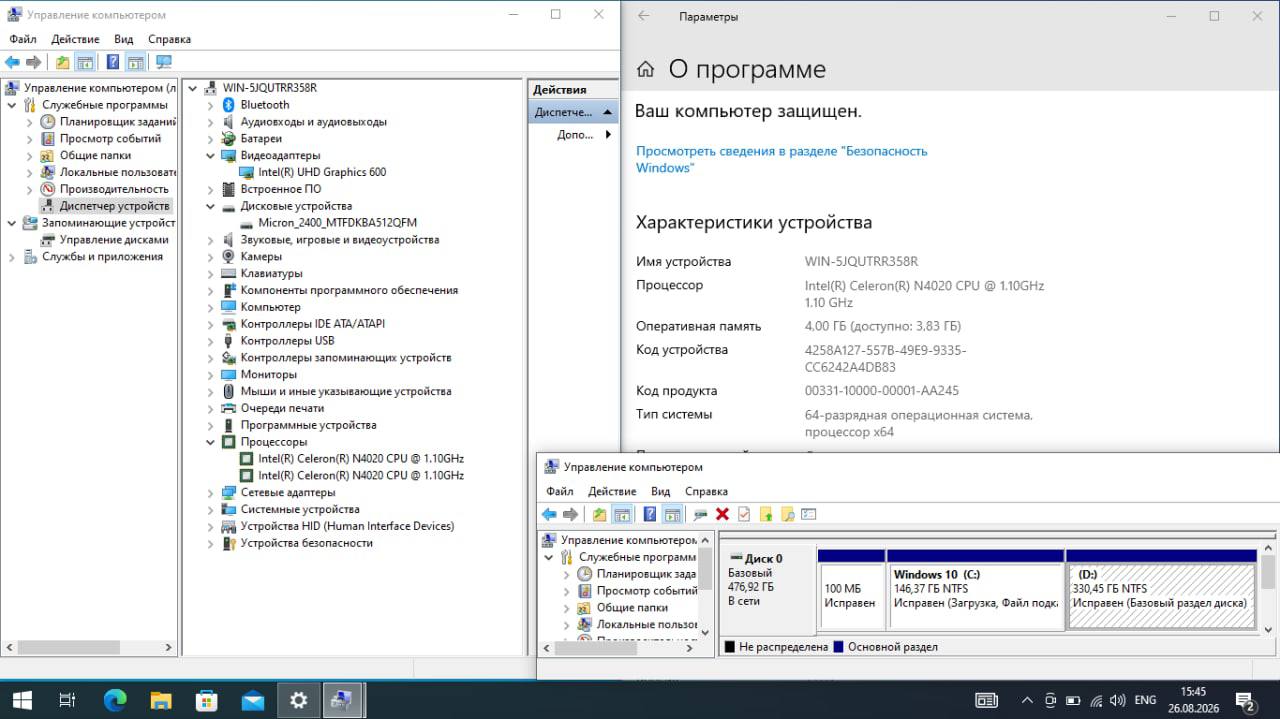Screen dimensions: 1280x719
Task: Click Диспетчер action header in Действия pane
Action: (573, 112)
